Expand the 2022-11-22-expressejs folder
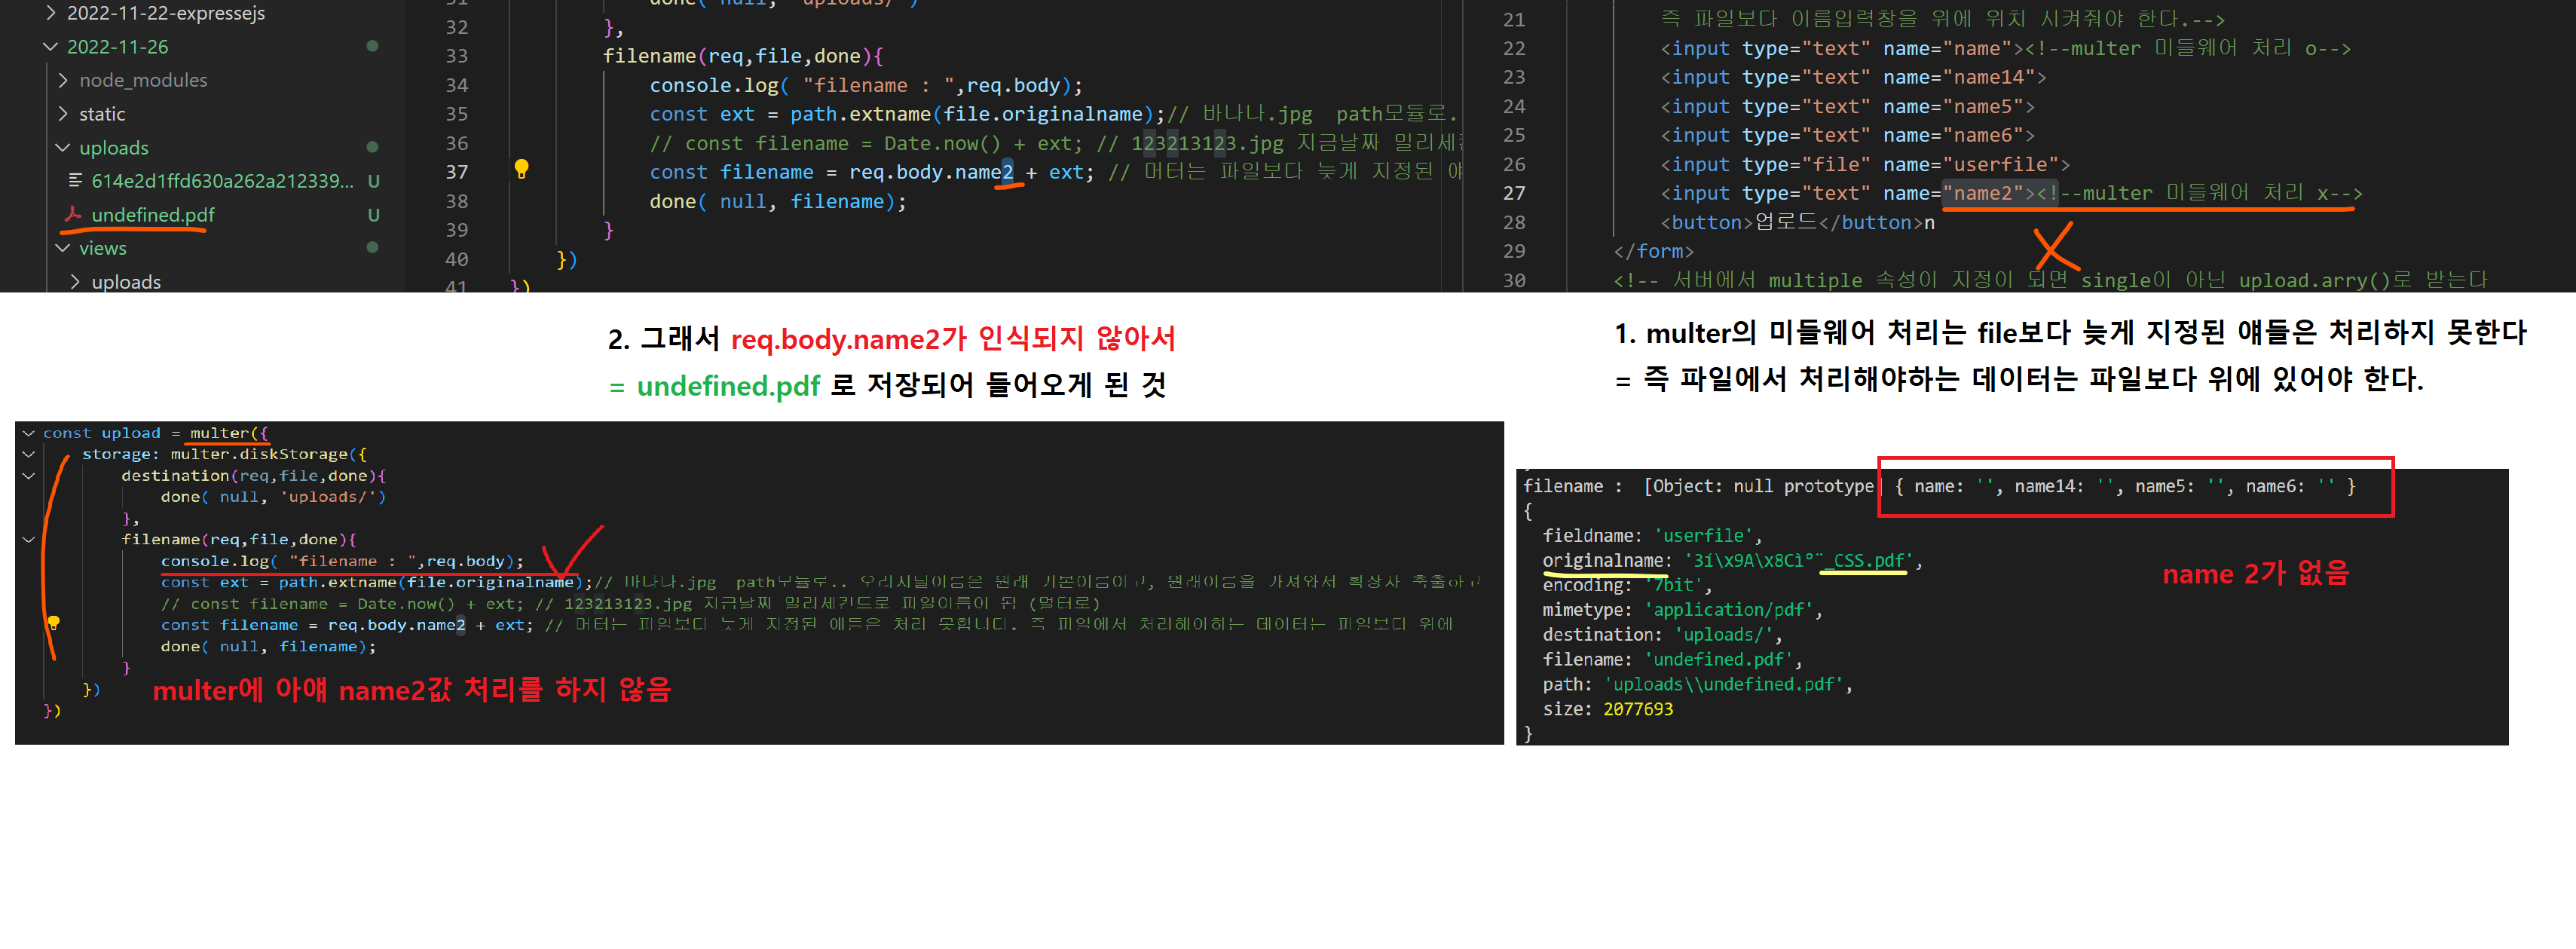This screenshot has height=949, width=2576. tap(51, 13)
